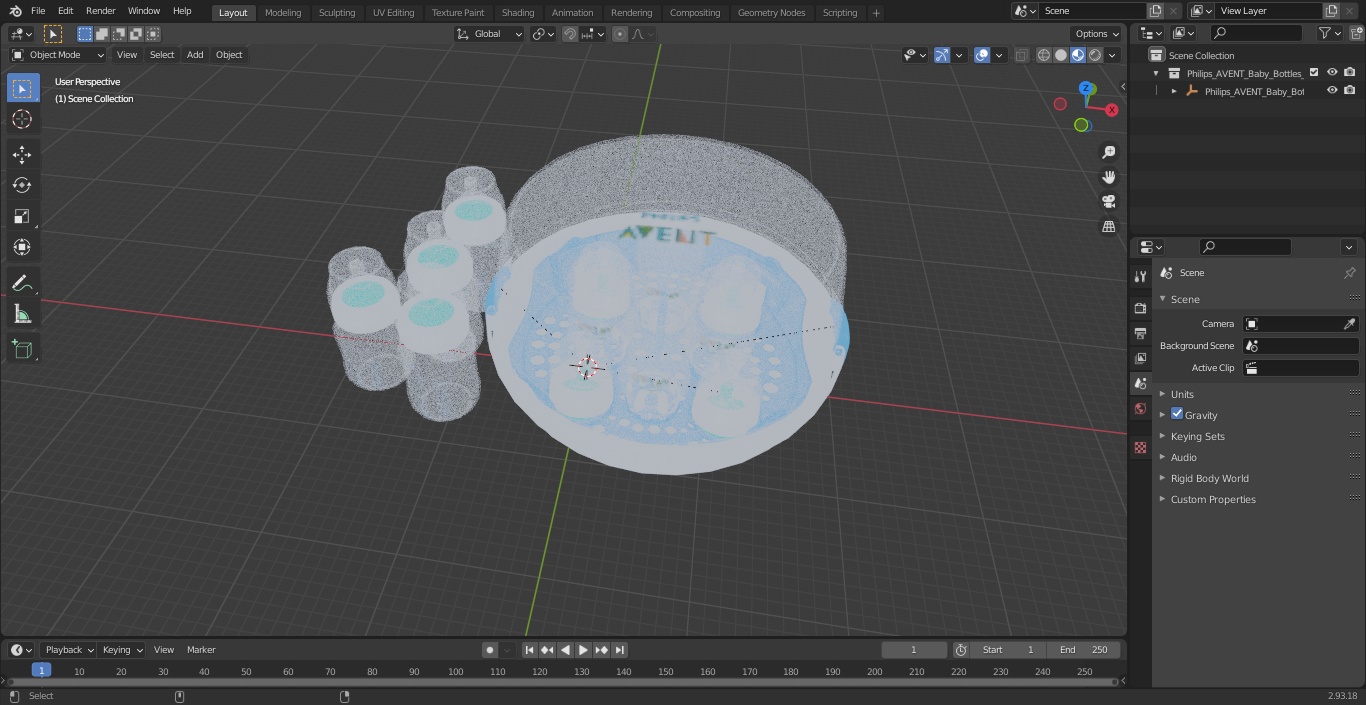Jump to the start frame
Screen dimensions: 1366x705
click(529, 650)
